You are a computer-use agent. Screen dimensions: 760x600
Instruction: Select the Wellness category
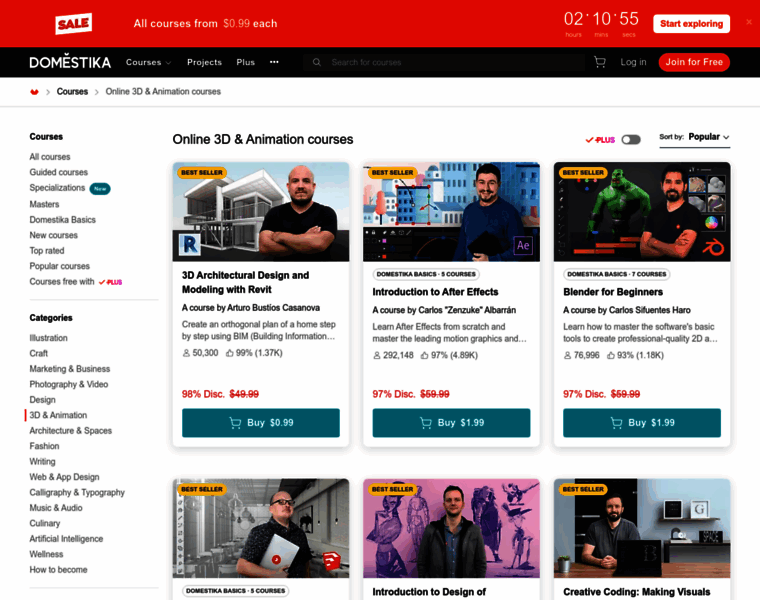(x=46, y=555)
